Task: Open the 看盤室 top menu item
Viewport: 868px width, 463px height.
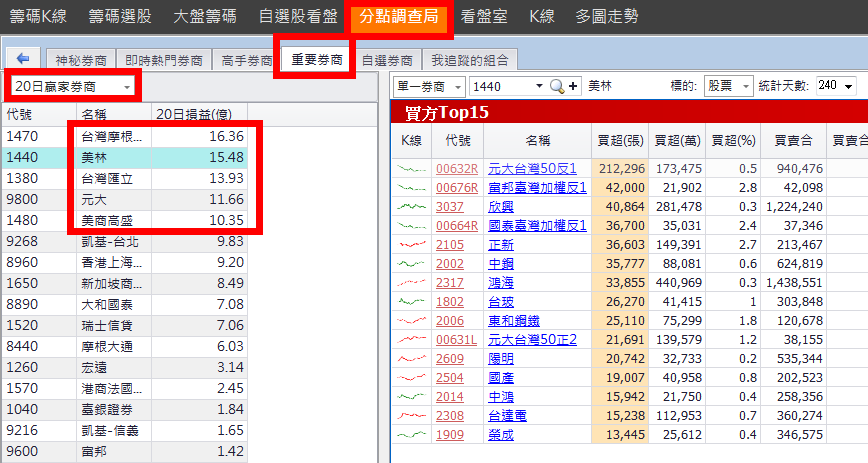Action: [483, 16]
